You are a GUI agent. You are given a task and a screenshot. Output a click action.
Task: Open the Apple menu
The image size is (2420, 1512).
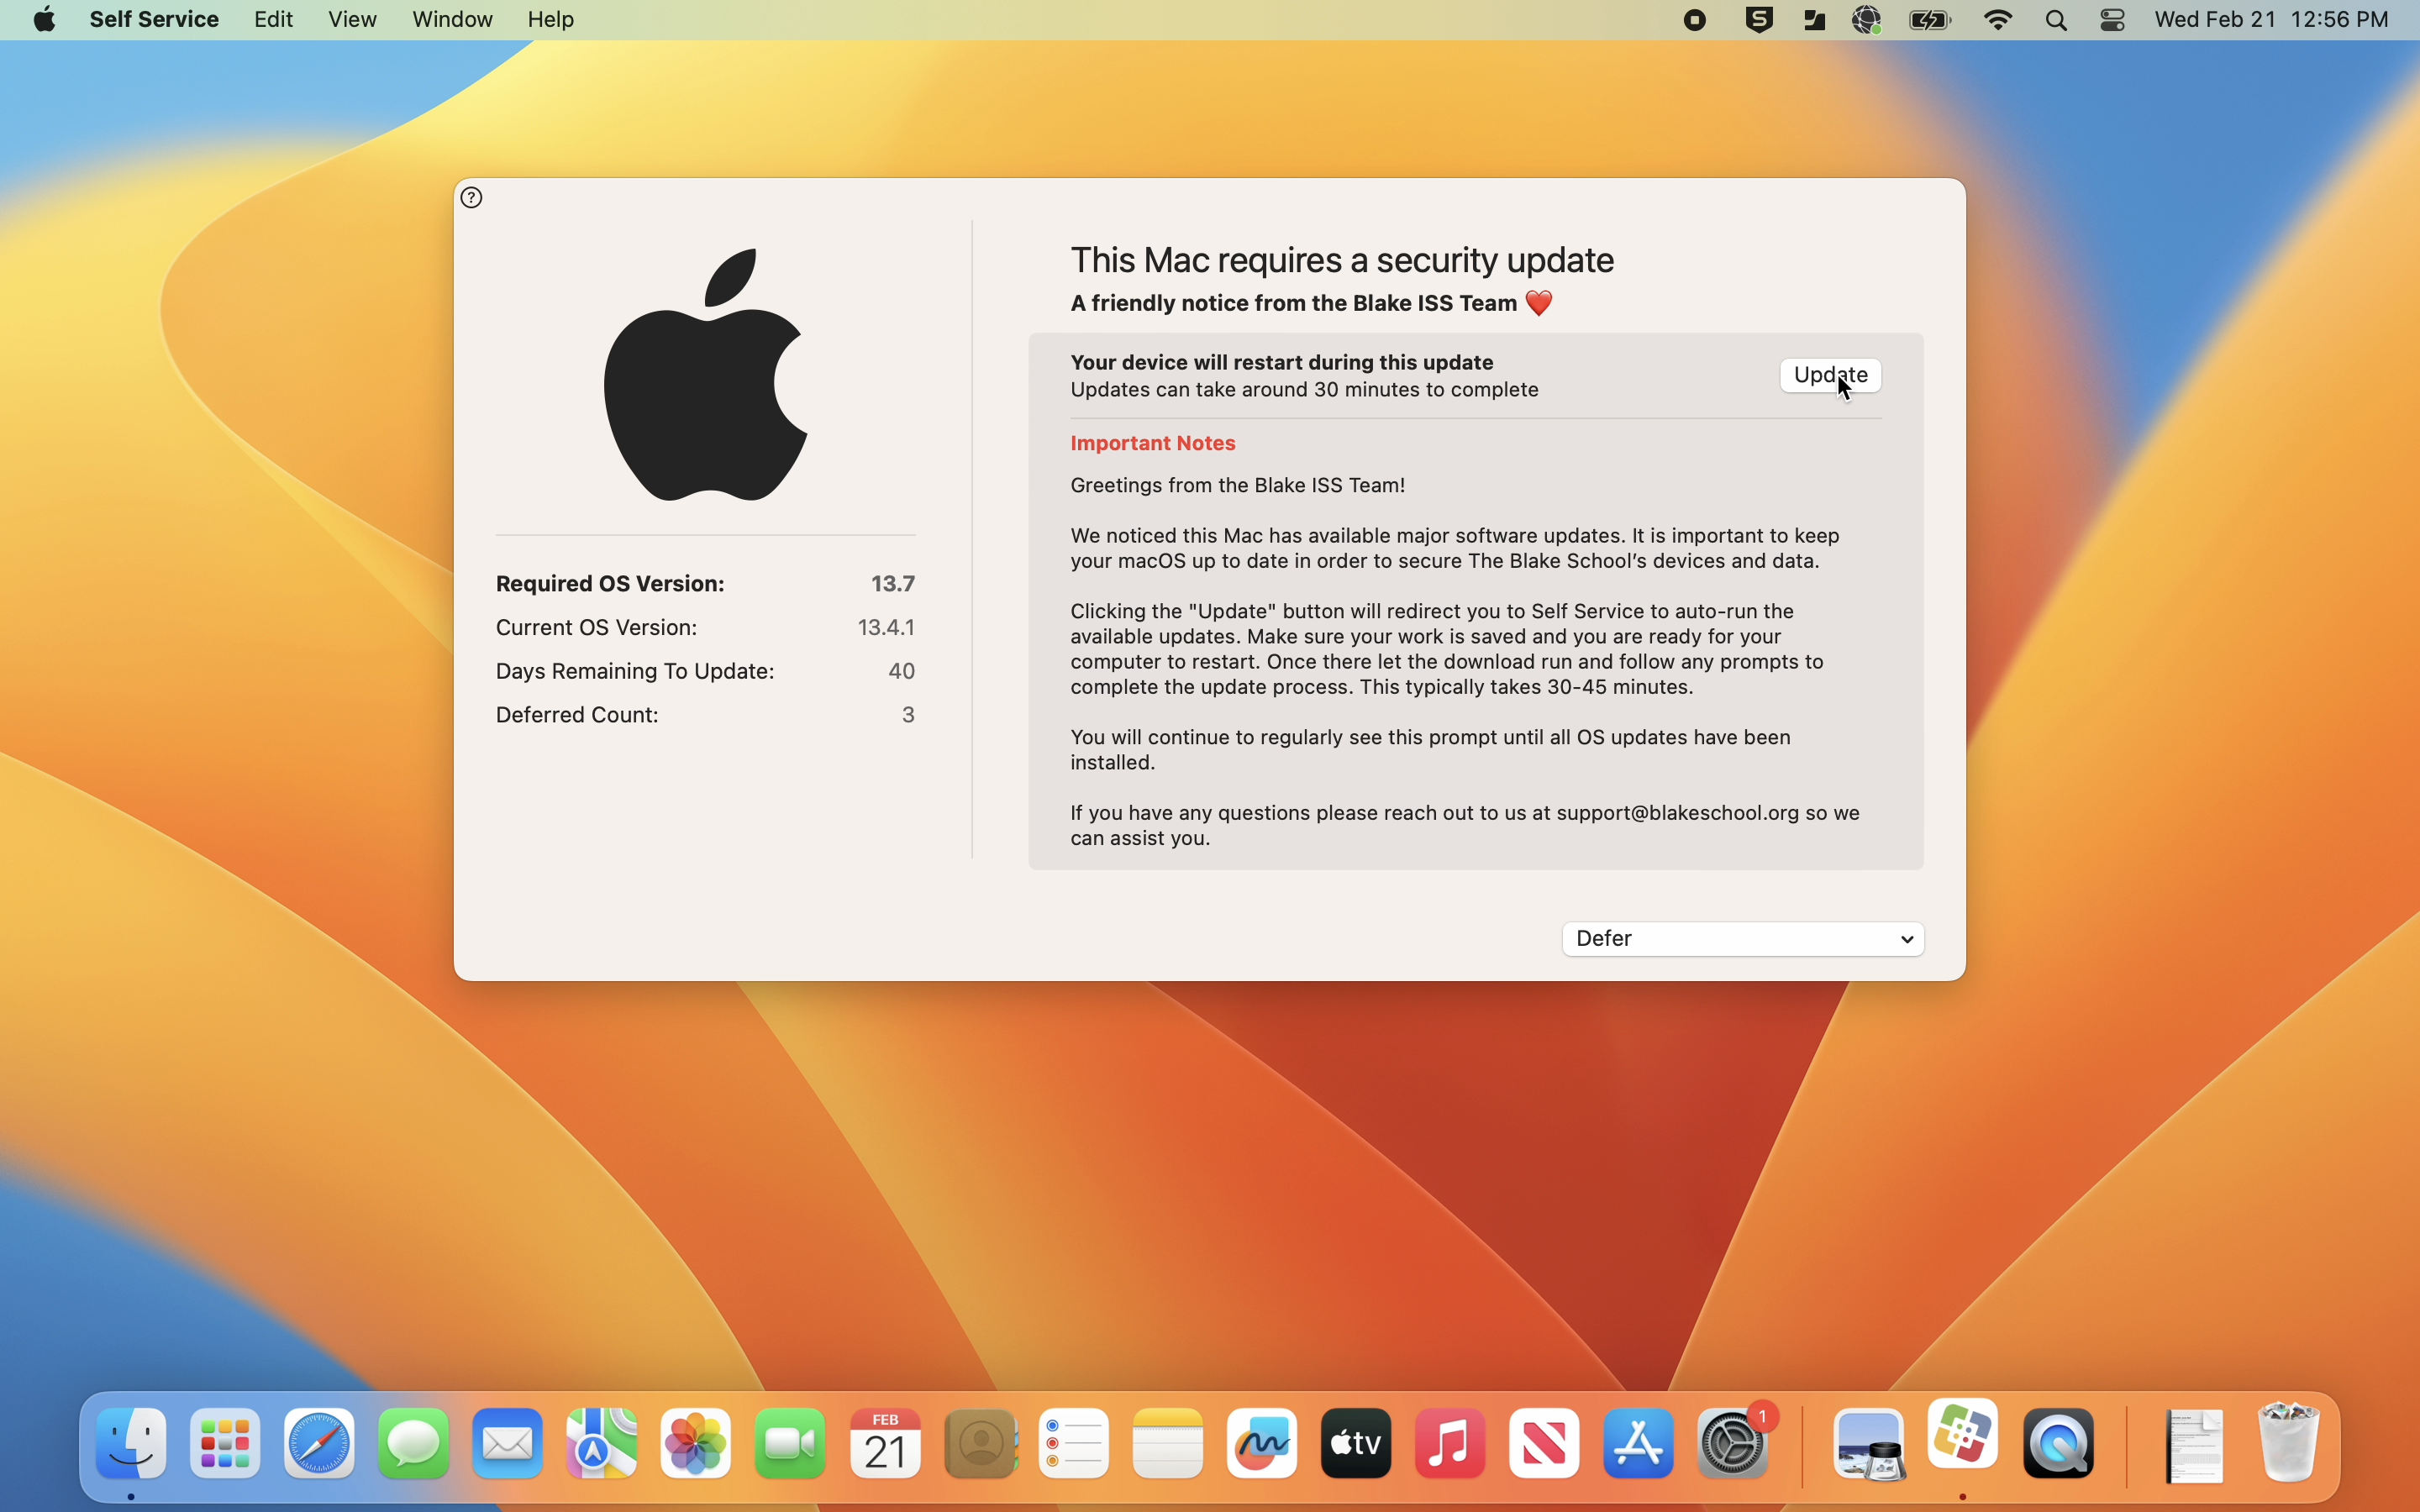[44, 20]
